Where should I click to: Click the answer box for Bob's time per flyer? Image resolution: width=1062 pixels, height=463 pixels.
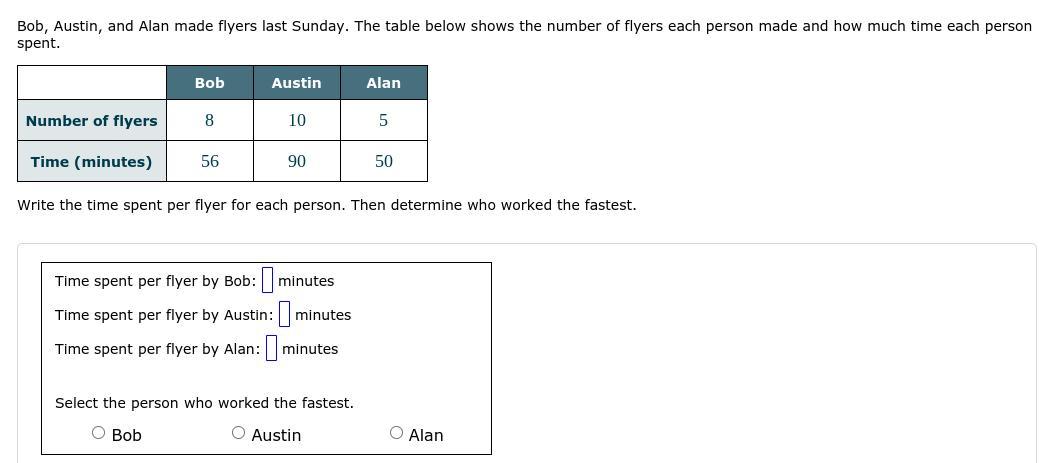coord(268,280)
